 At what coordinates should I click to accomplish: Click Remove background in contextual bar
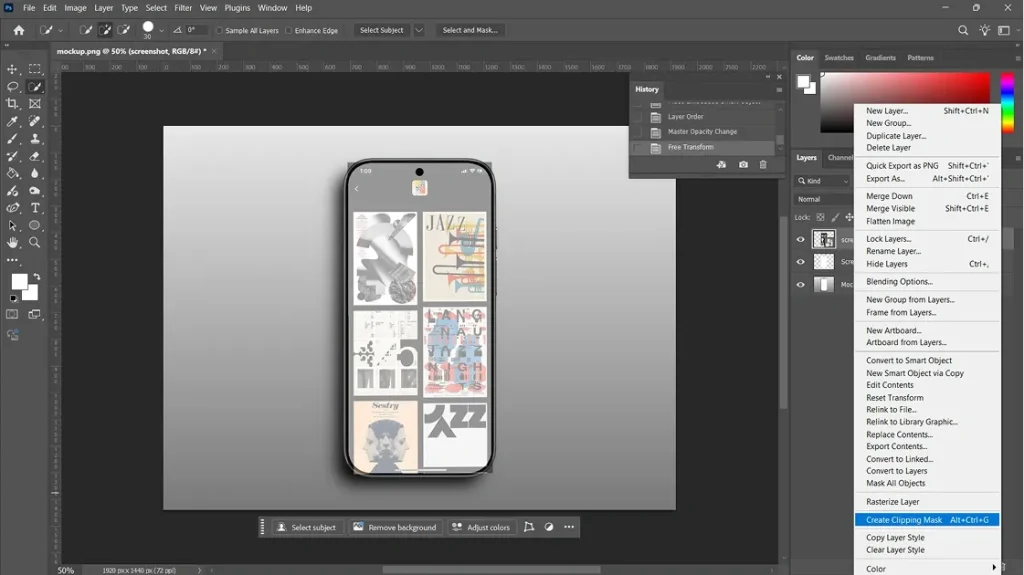point(394,527)
